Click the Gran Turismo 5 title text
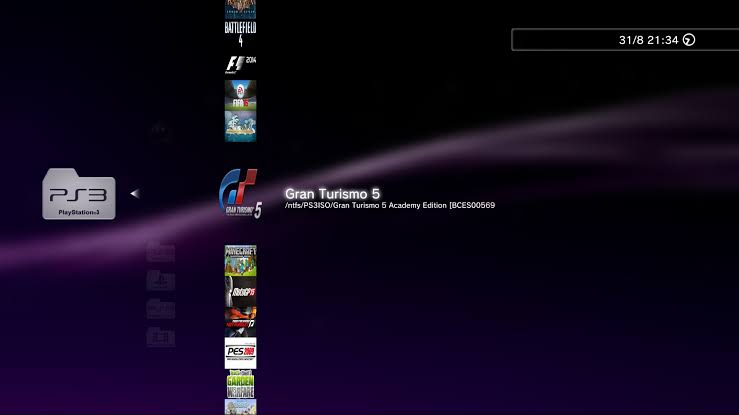Image resolution: width=739 pixels, height=415 pixels. 332,194
